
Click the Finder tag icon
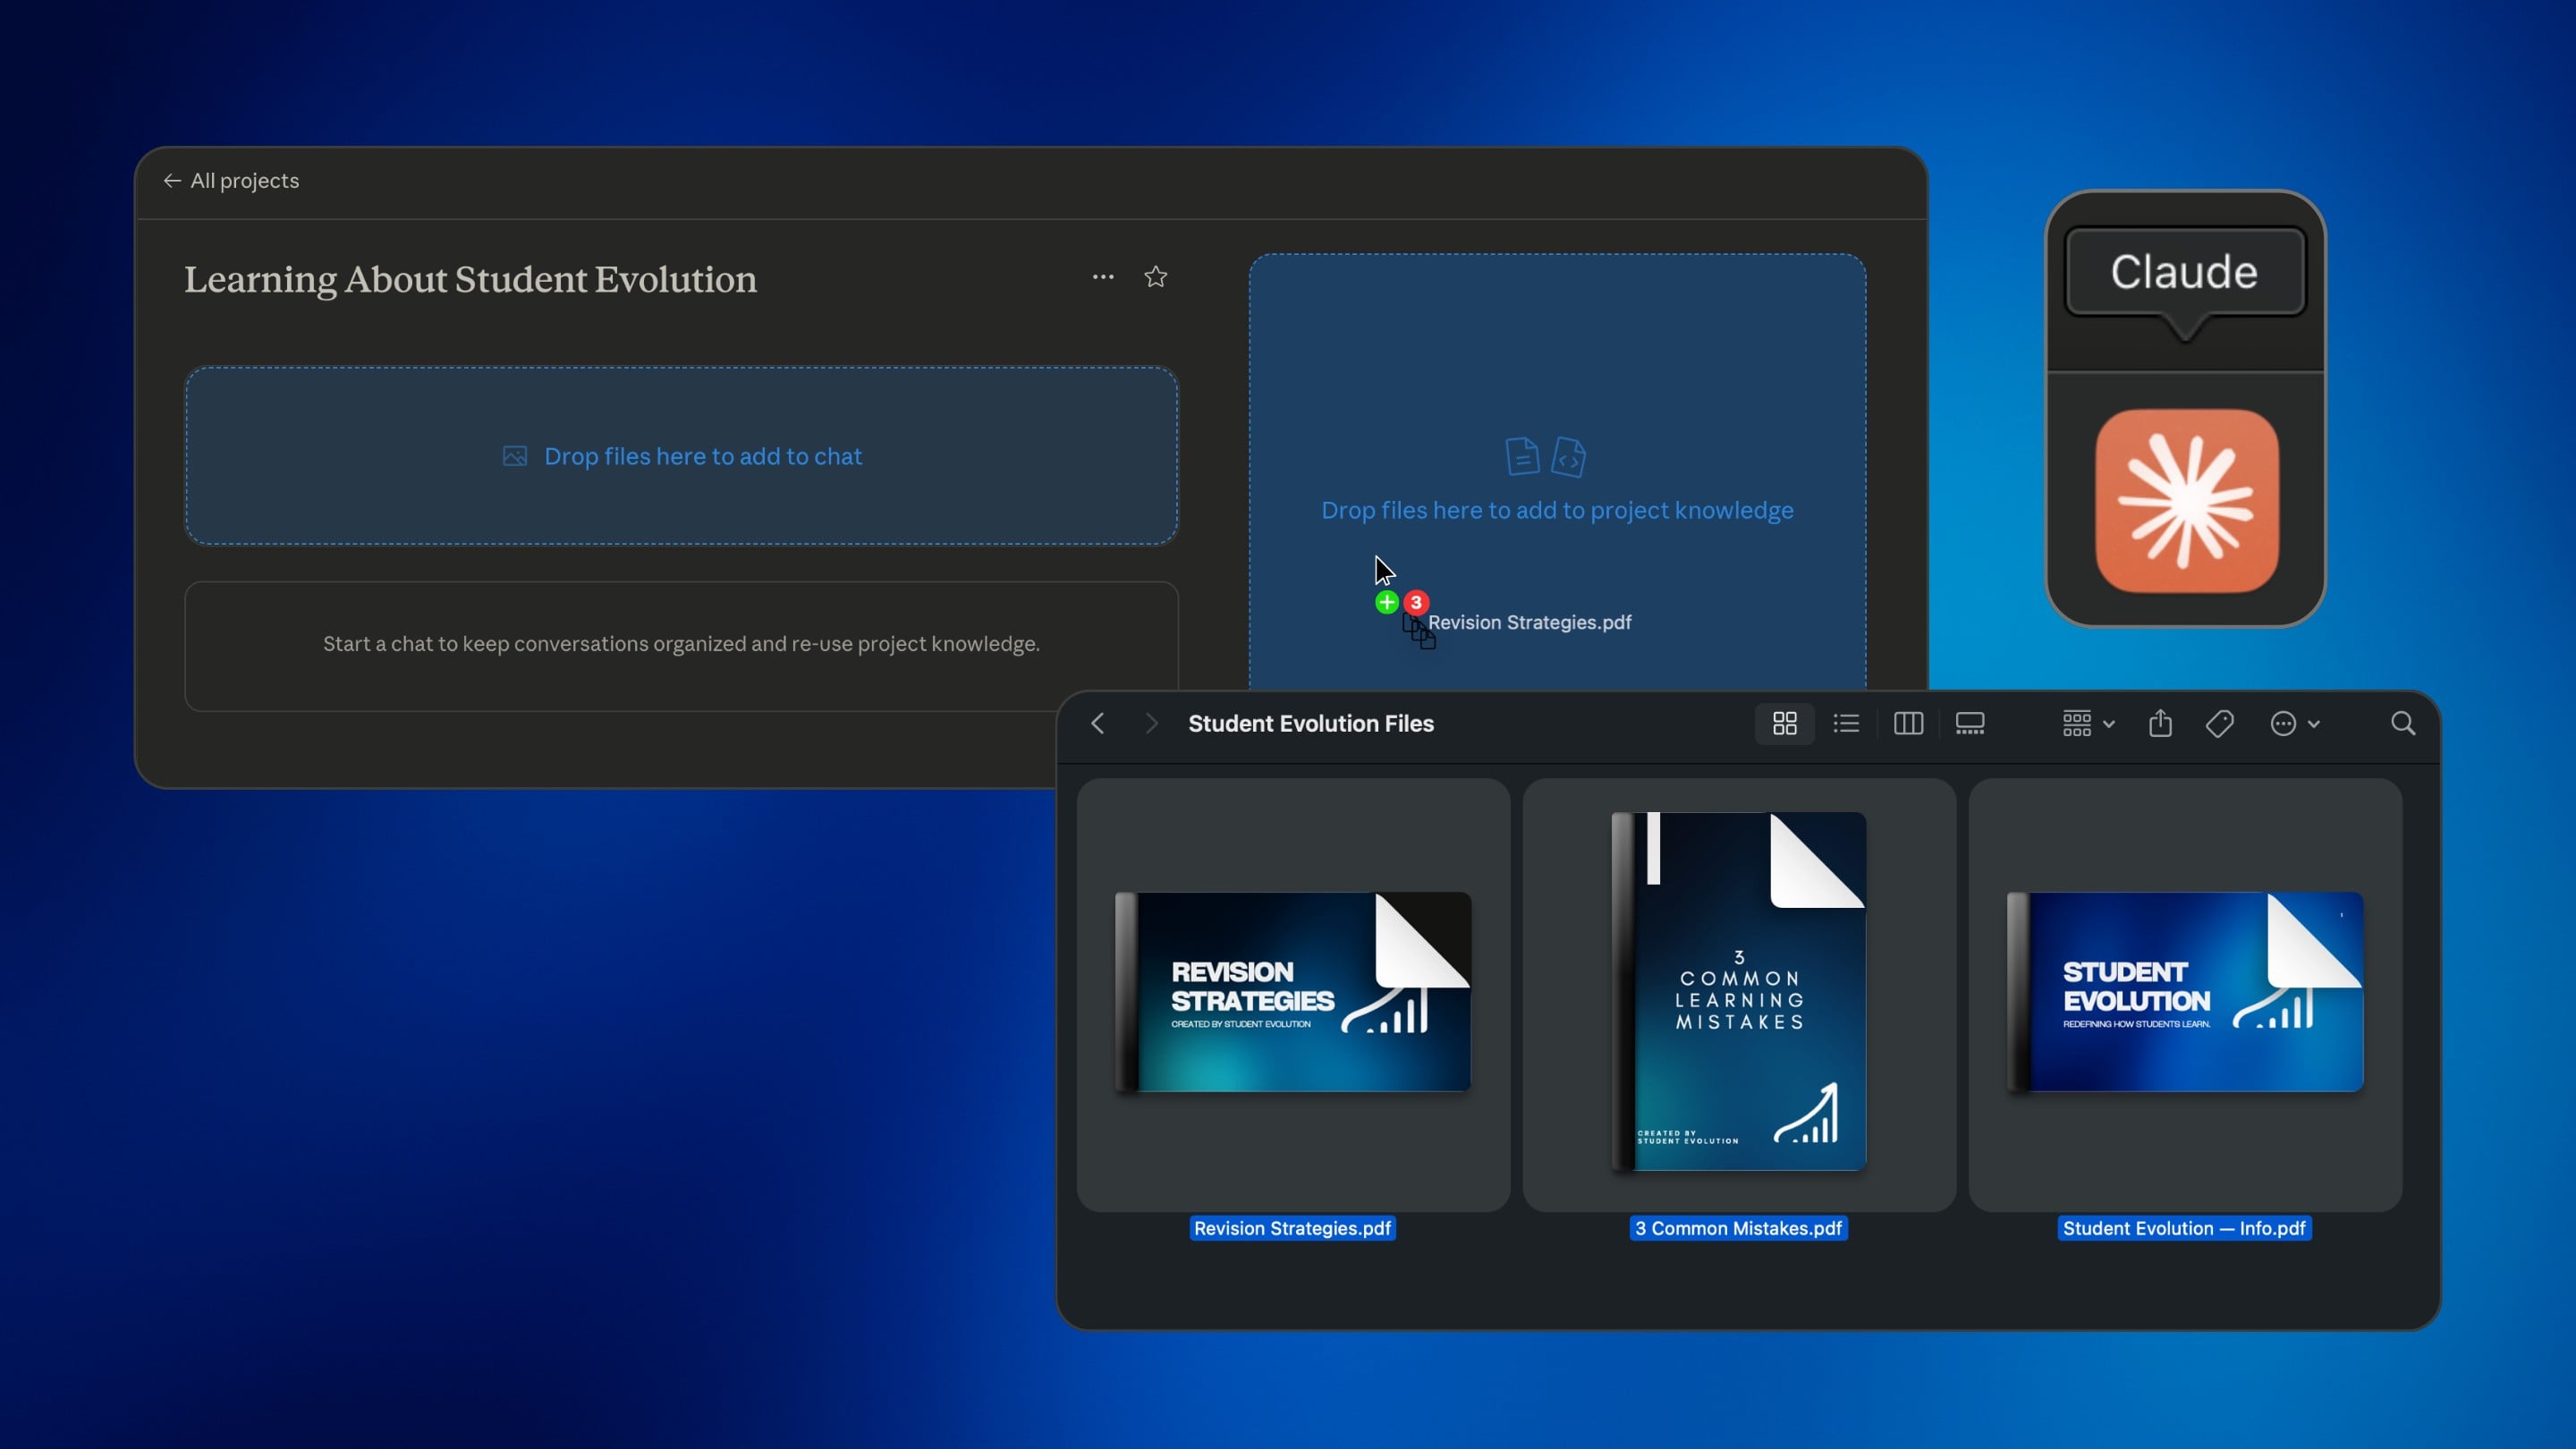click(2219, 723)
